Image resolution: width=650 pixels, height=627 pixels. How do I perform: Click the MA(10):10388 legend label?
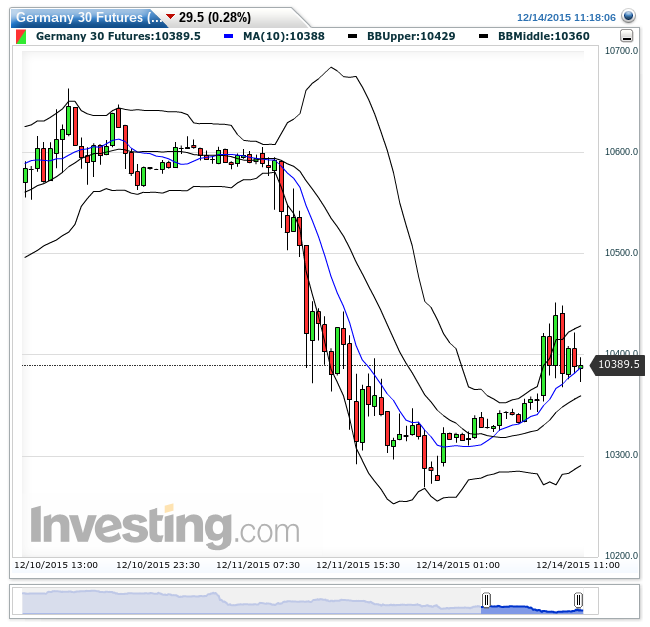pyautogui.click(x=284, y=36)
